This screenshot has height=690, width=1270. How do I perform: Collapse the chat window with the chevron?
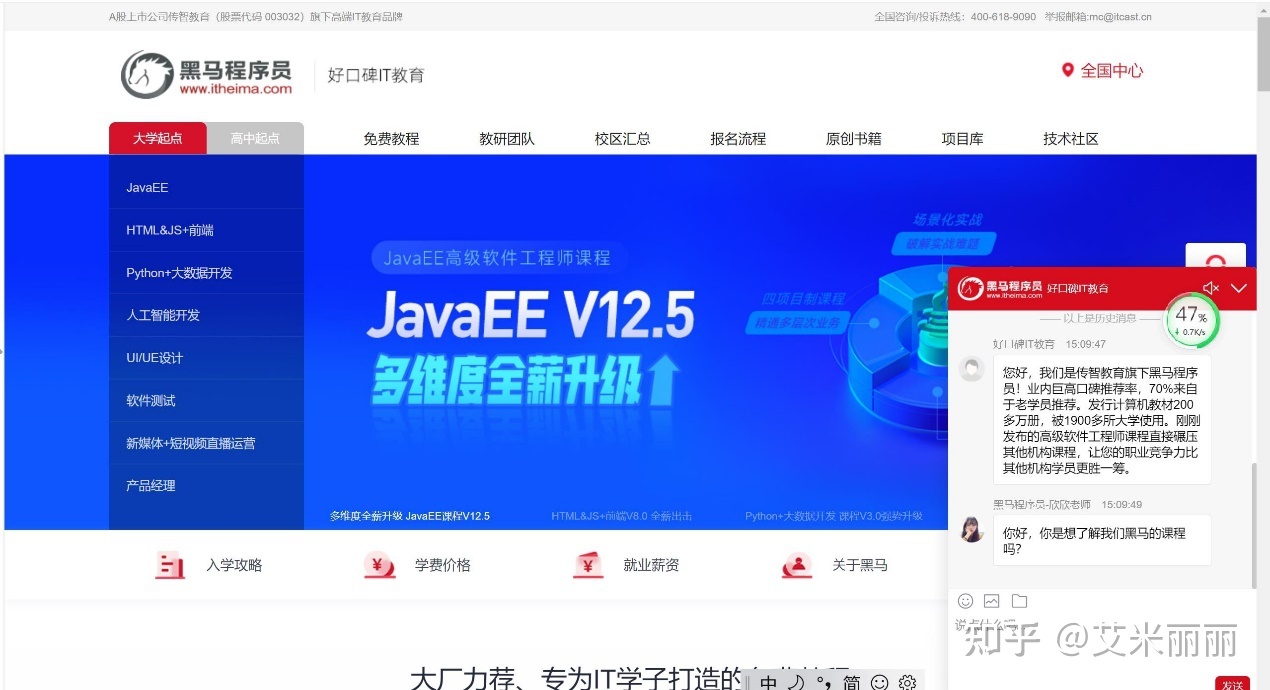coord(1239,288)
